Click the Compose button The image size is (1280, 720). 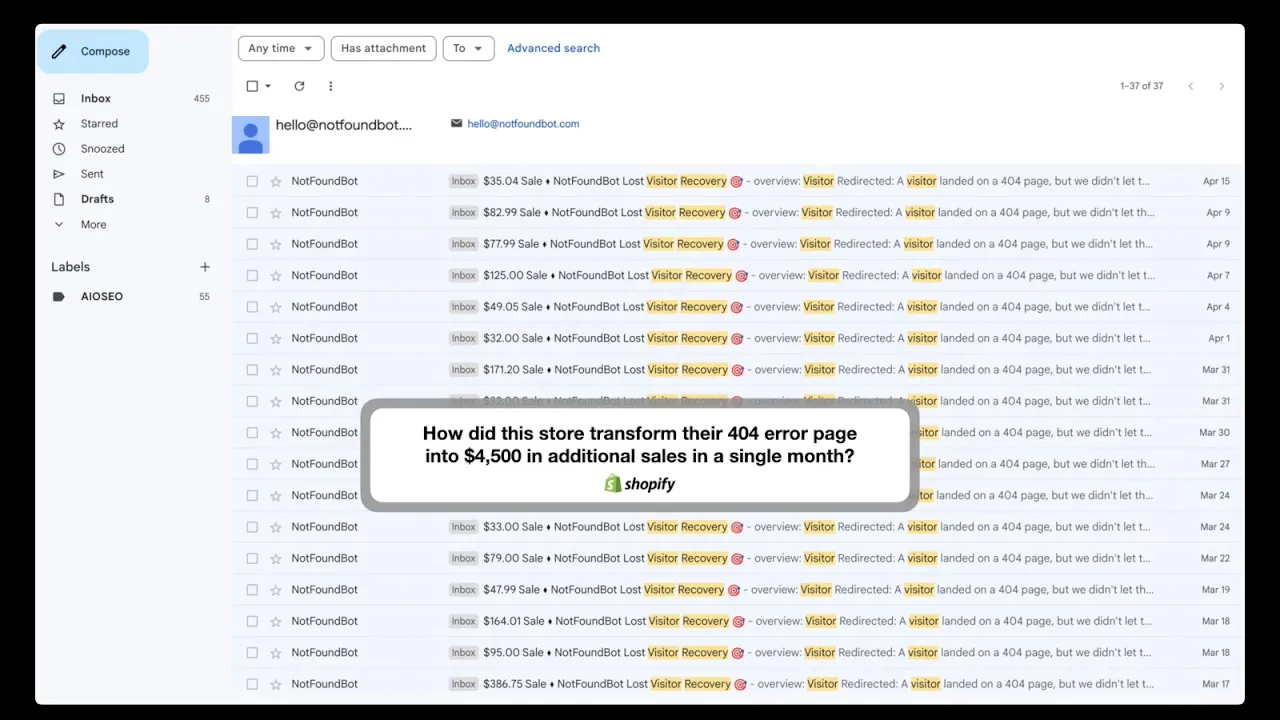point(93,52)
